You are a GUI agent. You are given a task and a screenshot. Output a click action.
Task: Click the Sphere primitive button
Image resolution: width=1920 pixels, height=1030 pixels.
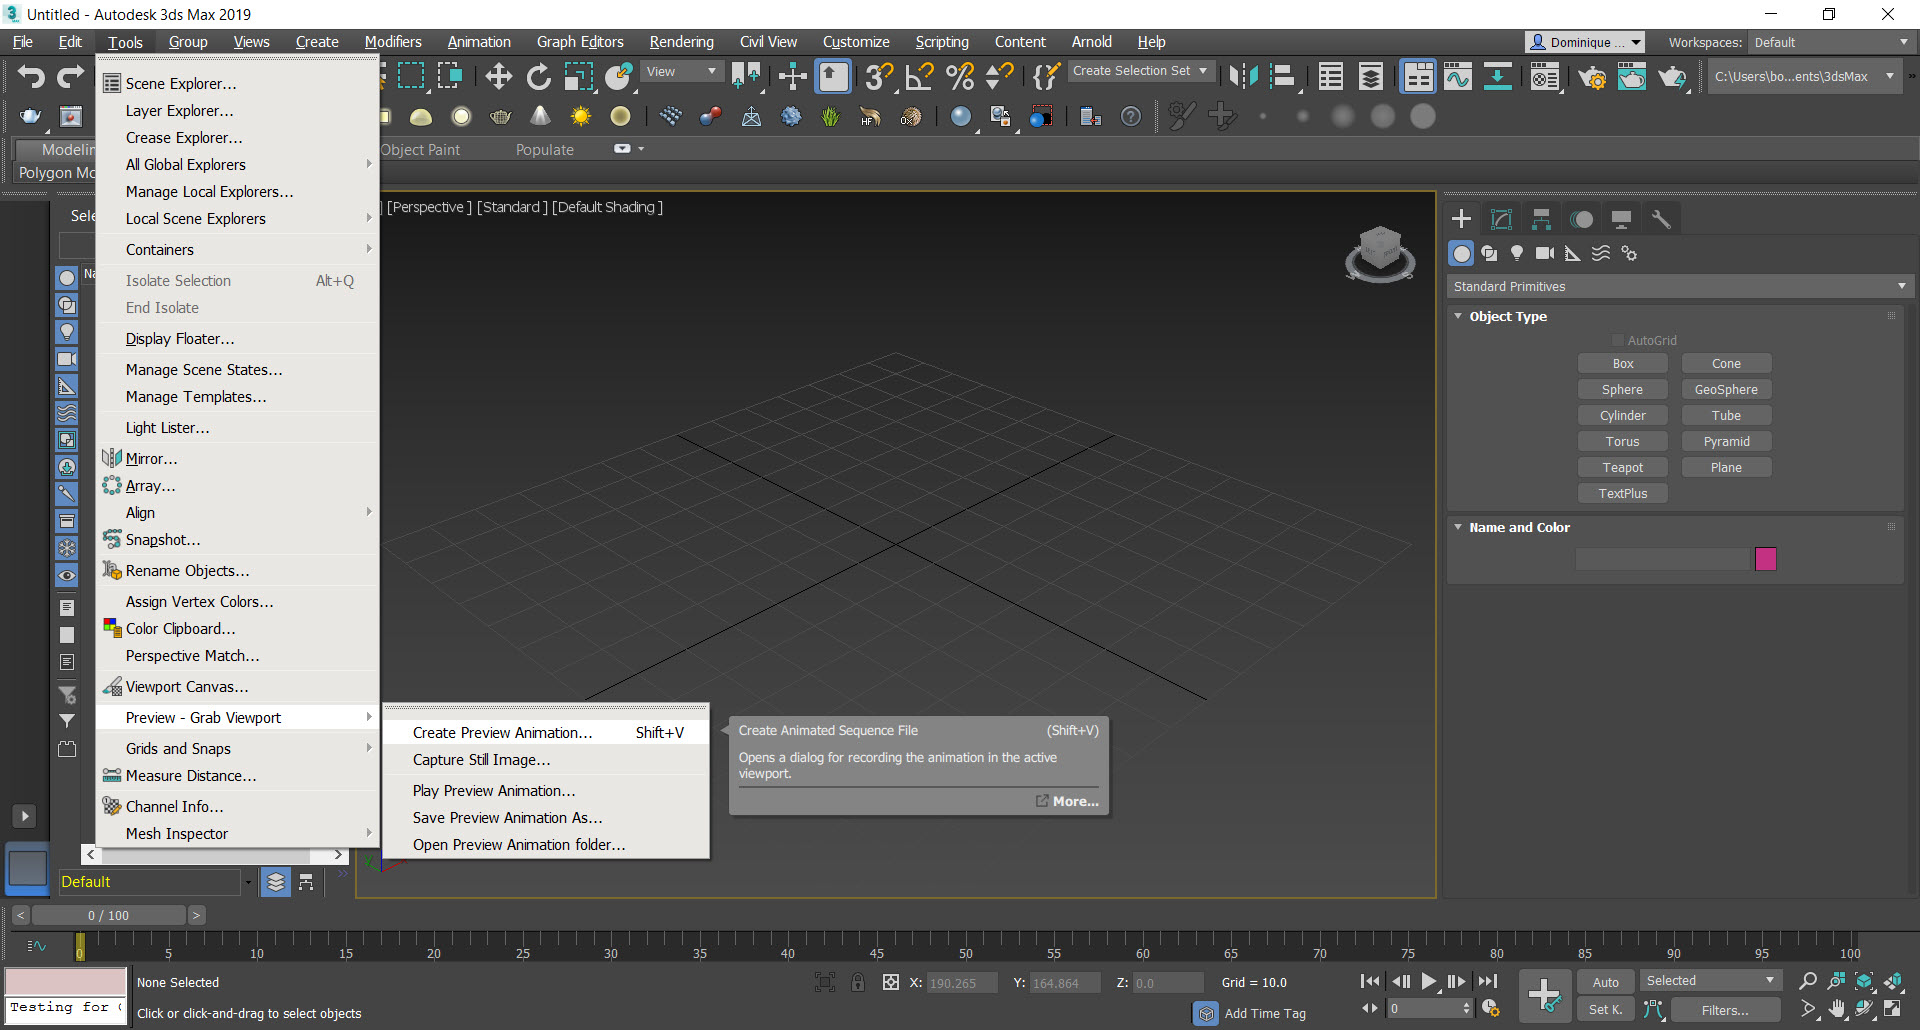click(x=1622, y=390)
